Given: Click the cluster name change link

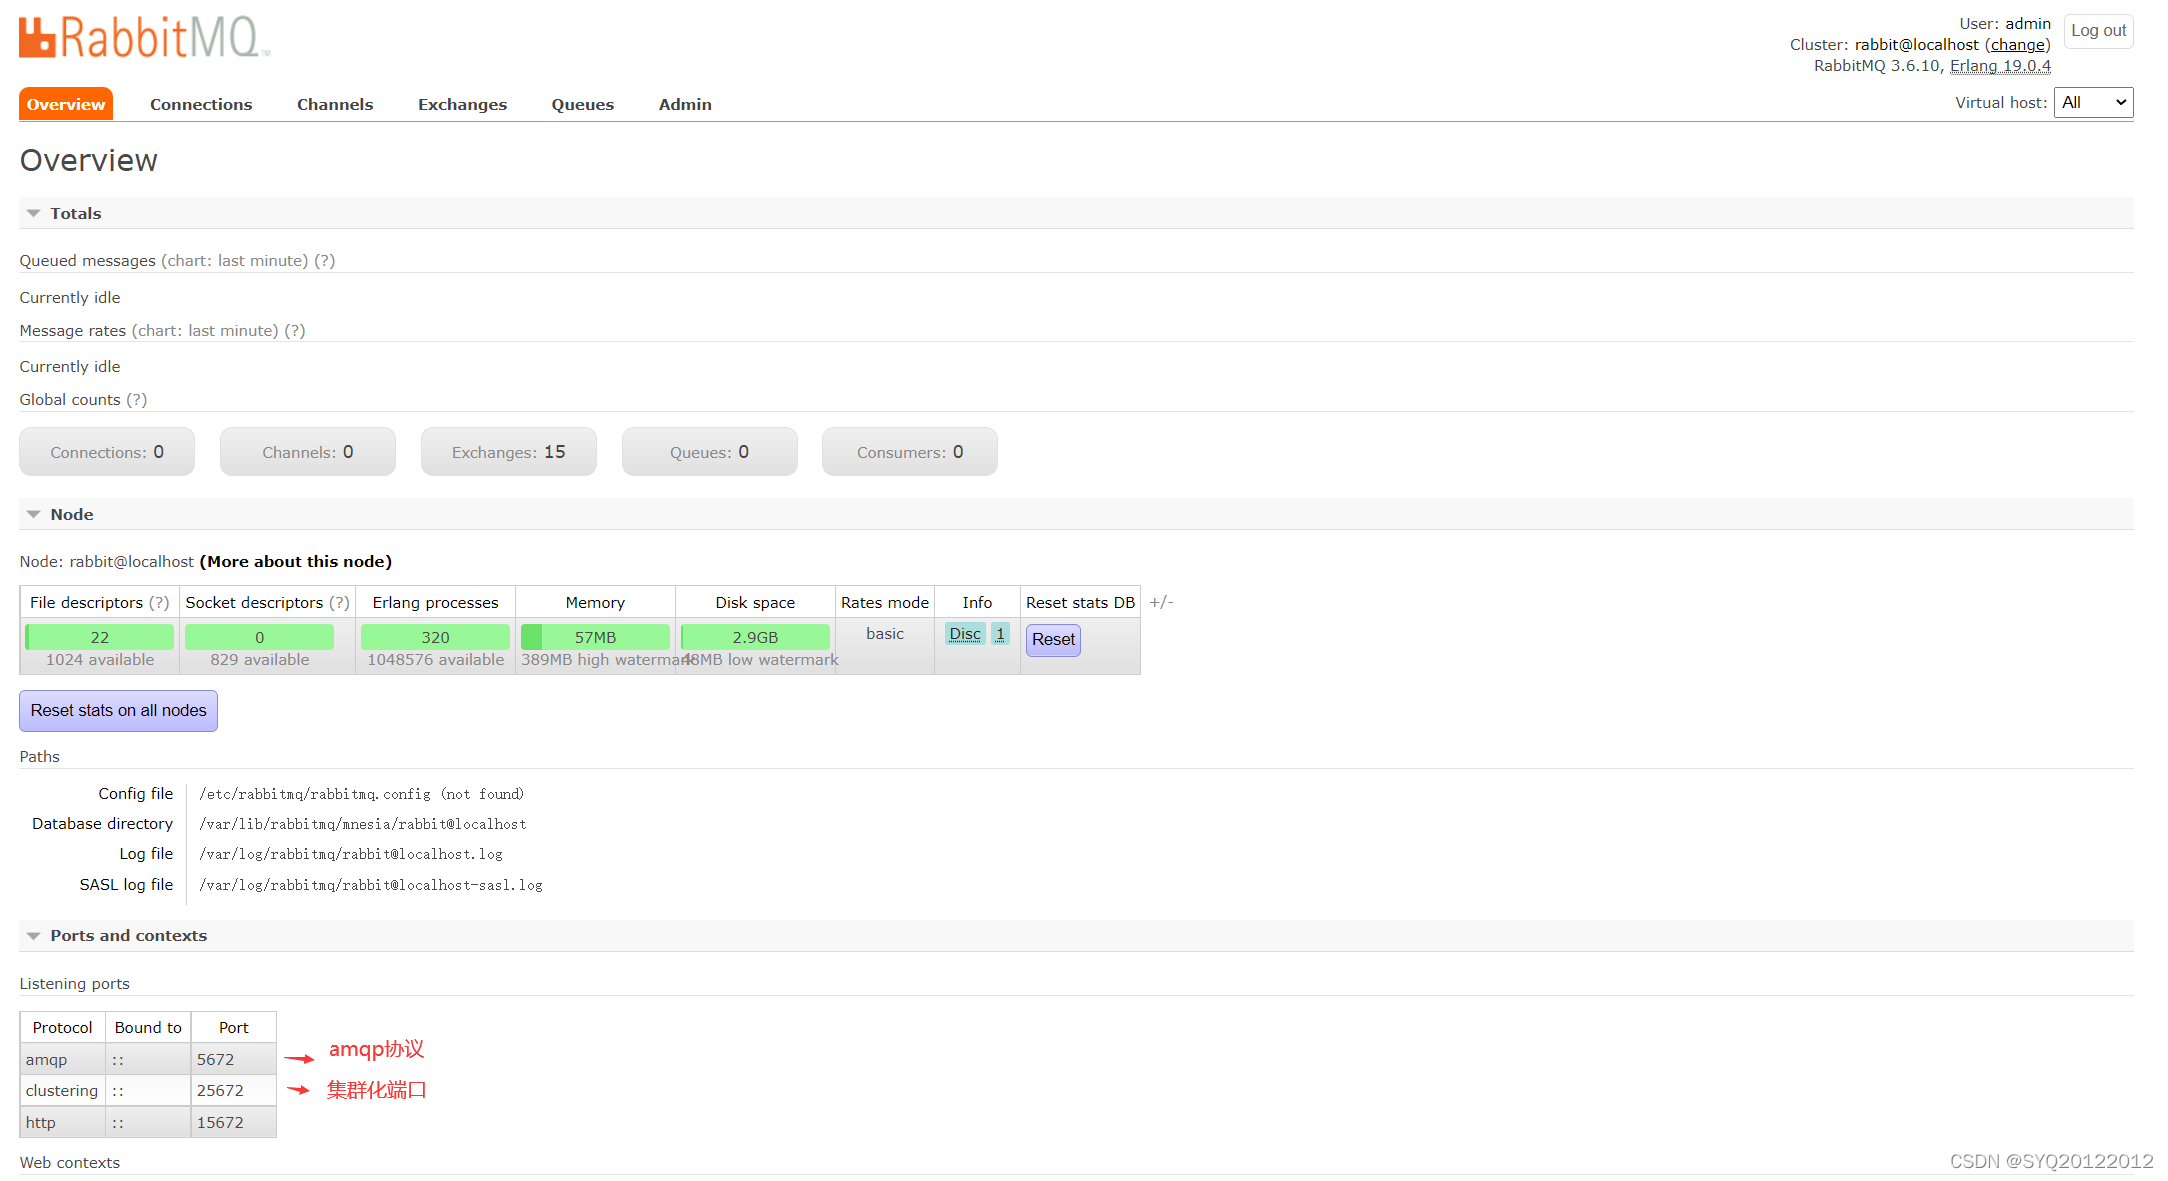Looking at the screenshot, I should click(2017, 45).
